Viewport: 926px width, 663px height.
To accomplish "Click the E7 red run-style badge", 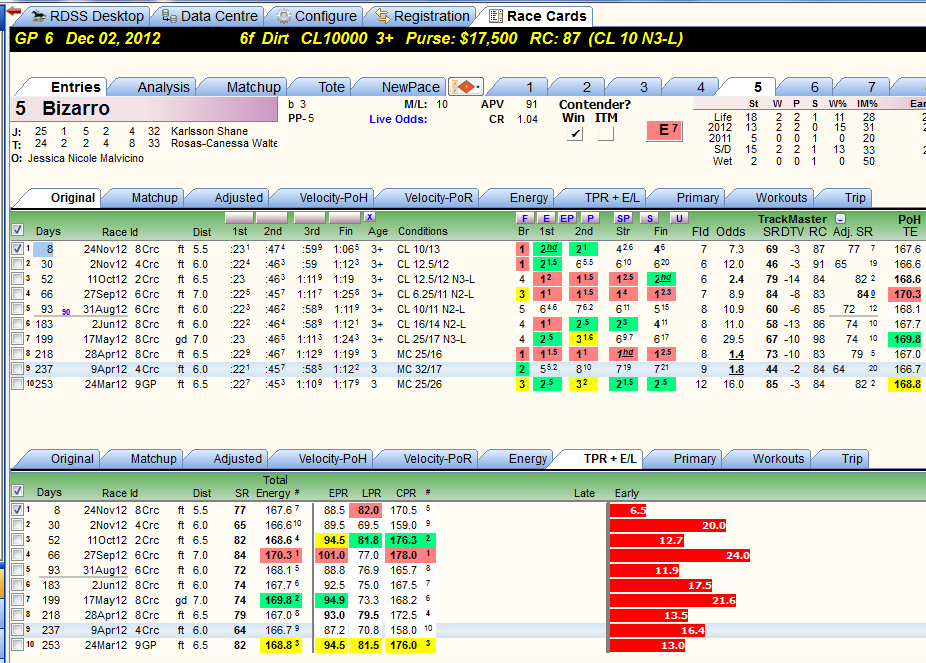I will click(x=664, y=130).
